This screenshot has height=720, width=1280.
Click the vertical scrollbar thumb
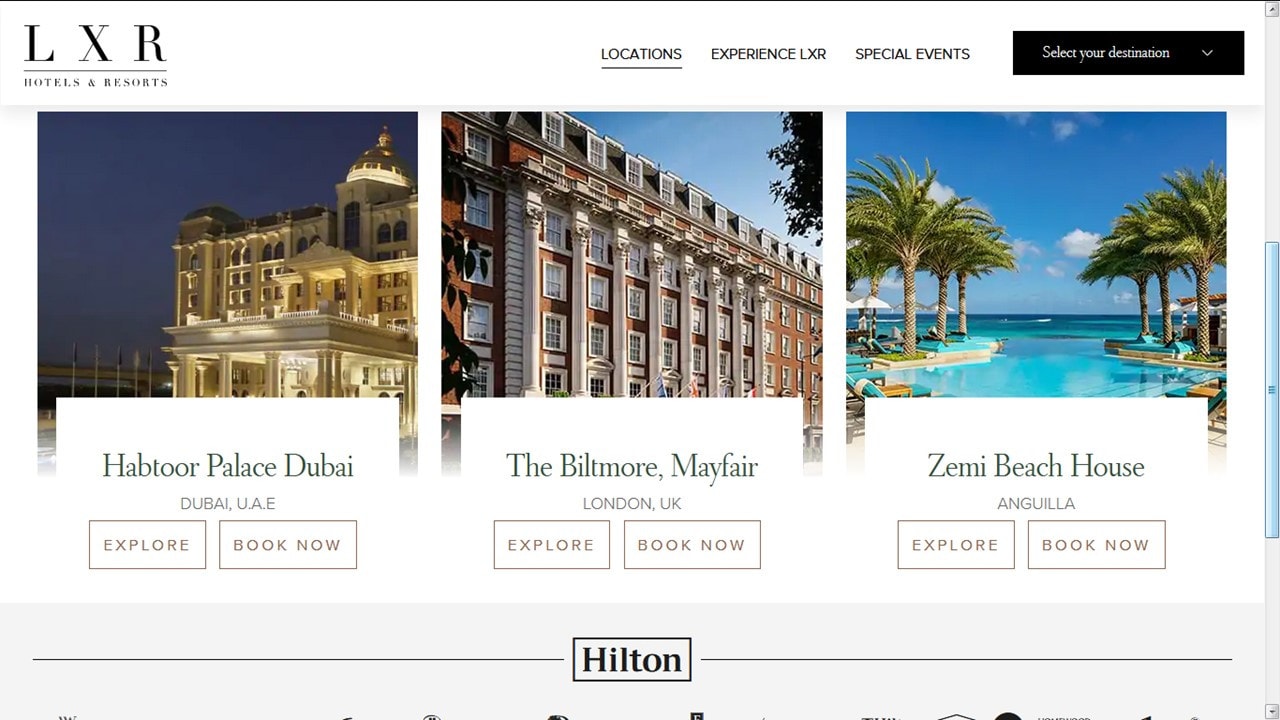[x=1272, y=390]
